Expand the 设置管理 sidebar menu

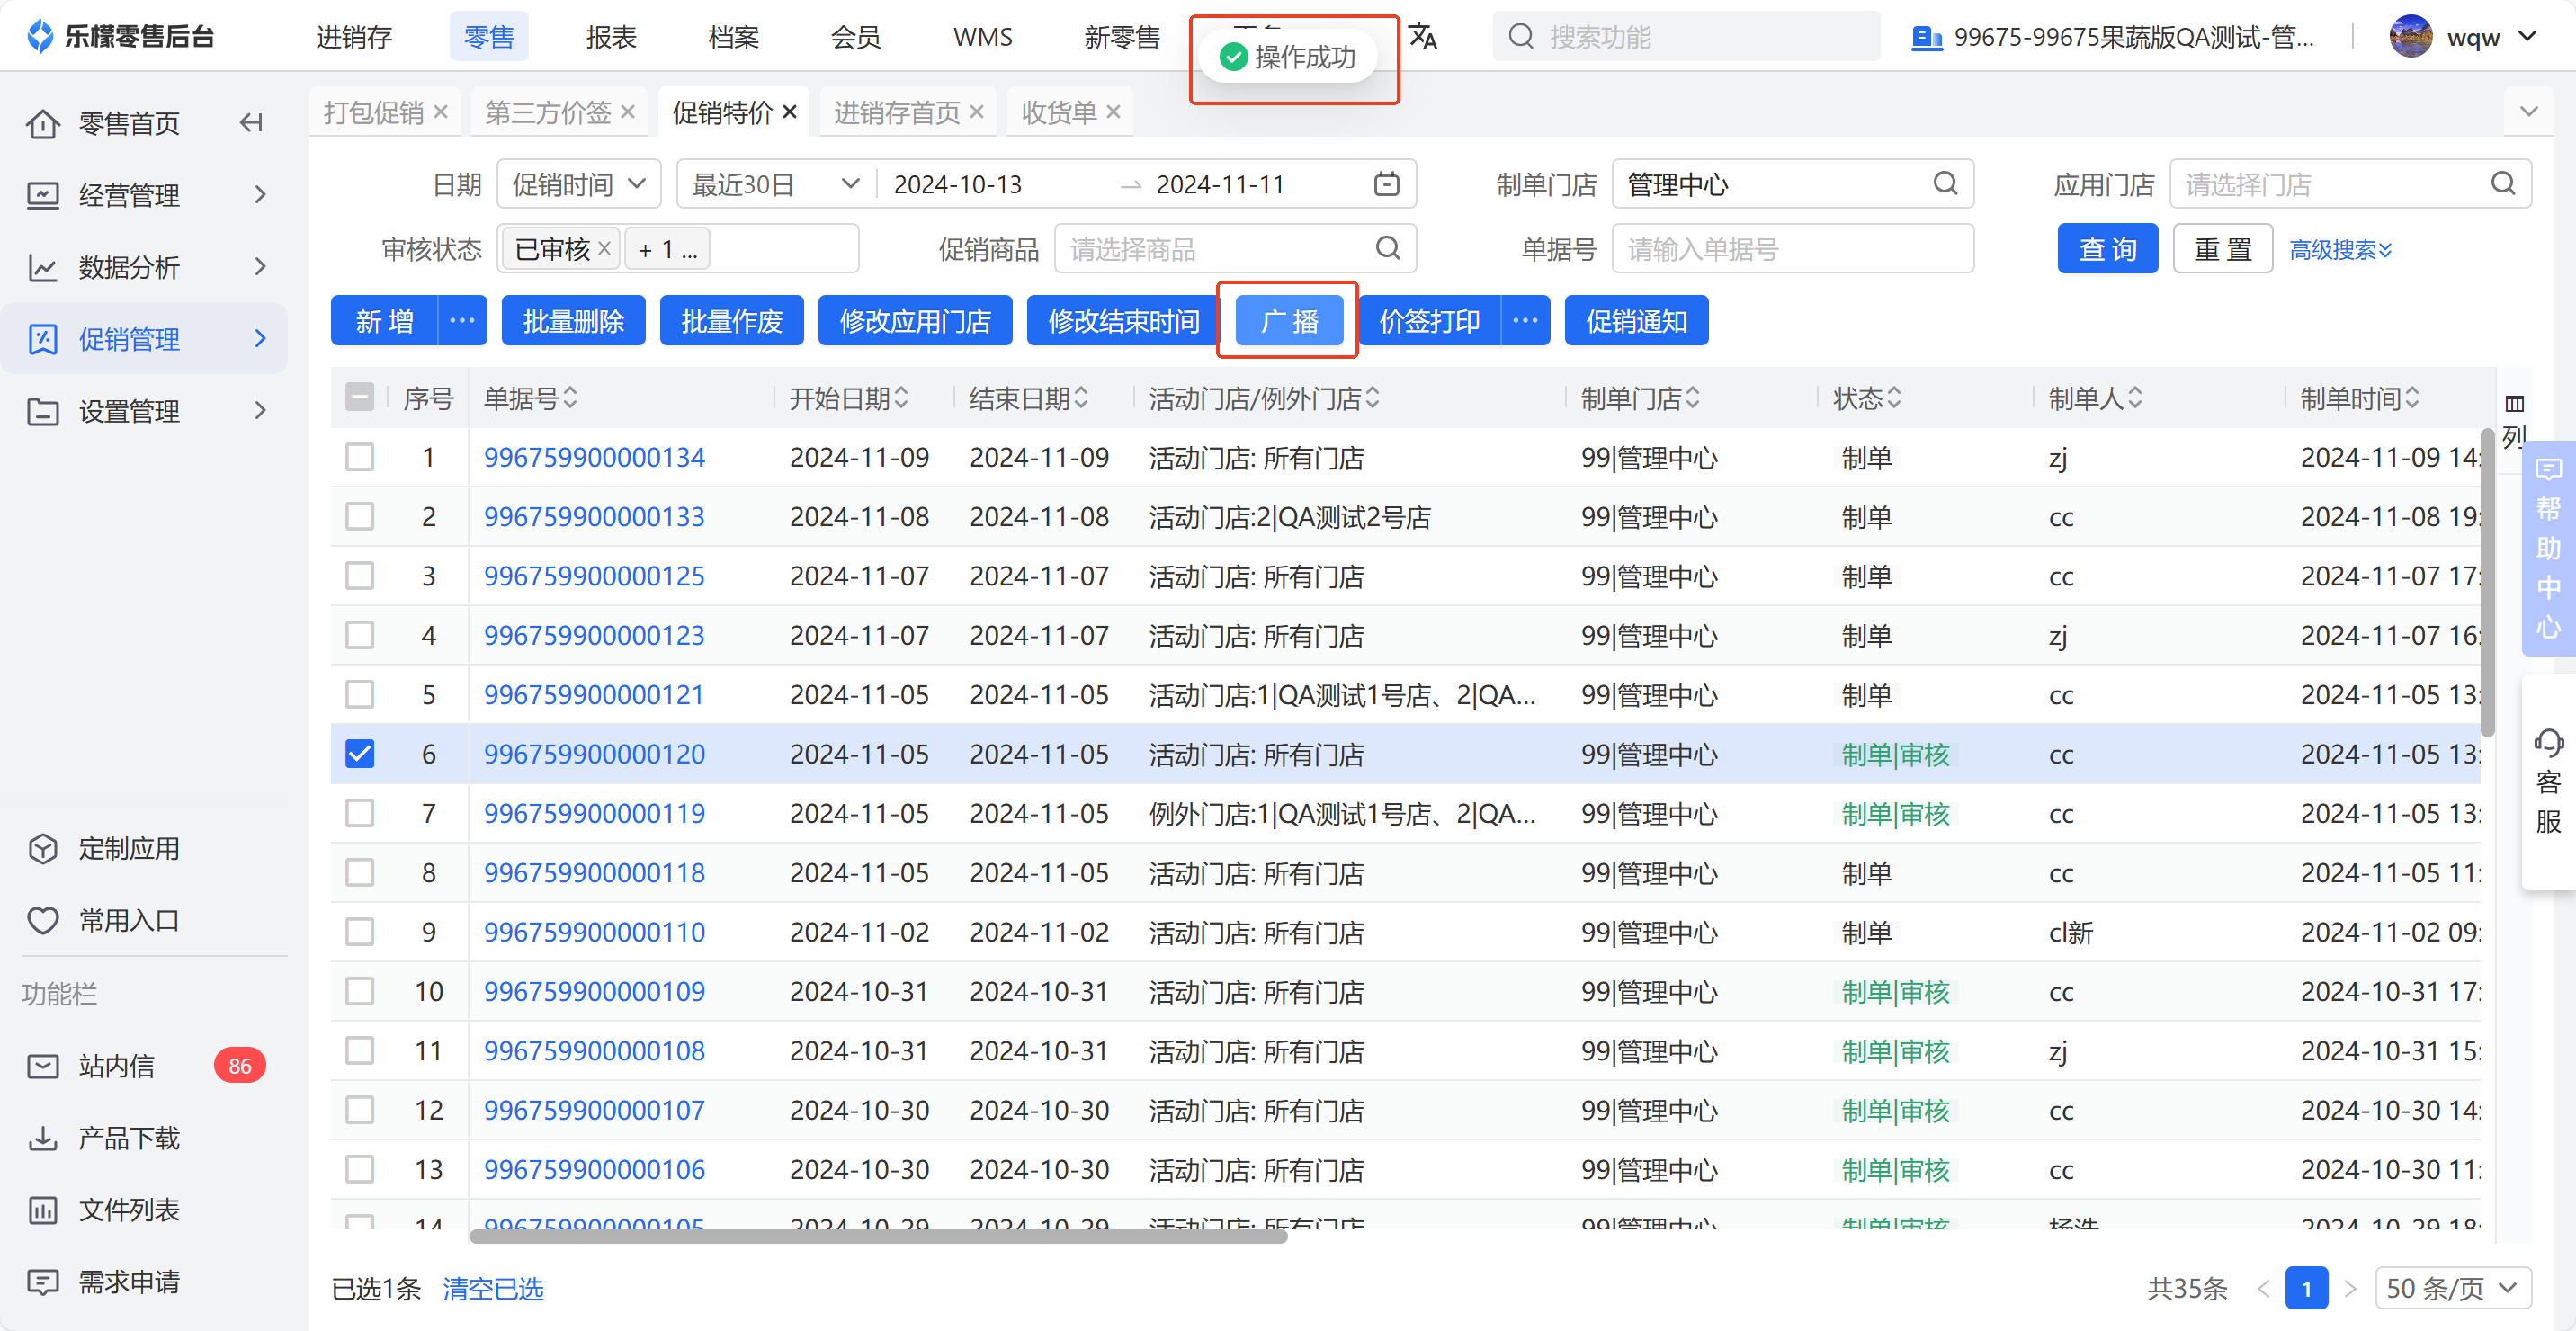pyautogui.click(x=144, y=411)
